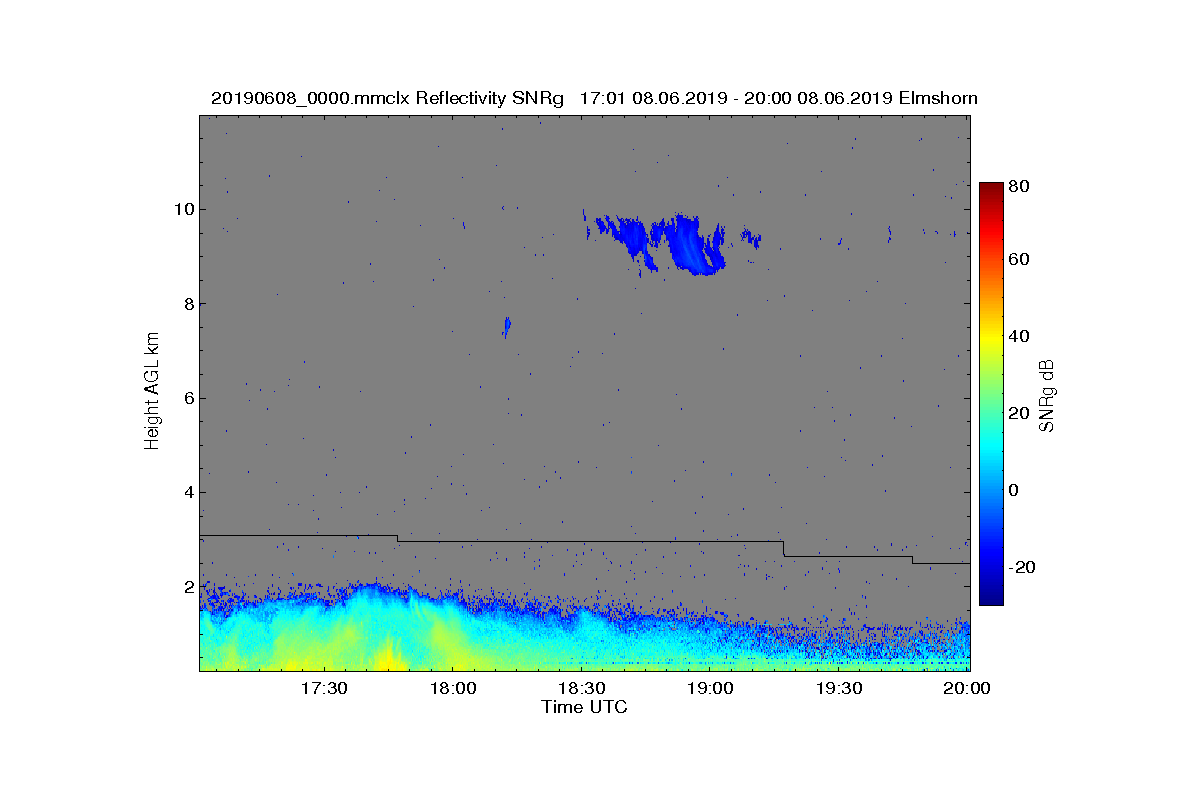The image size is (1200, 800).
Task: Click the 19:30 time tick label
Action: coord(840,689)
